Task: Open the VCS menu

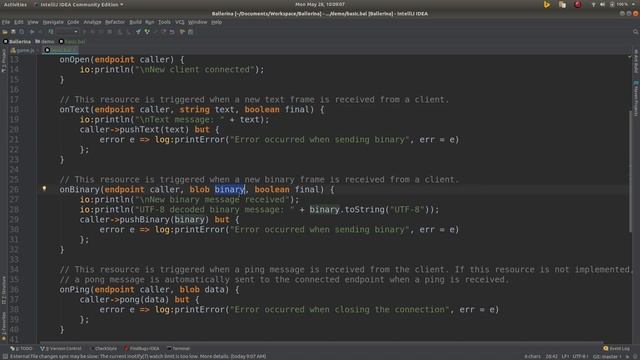Action: (180, 22)
